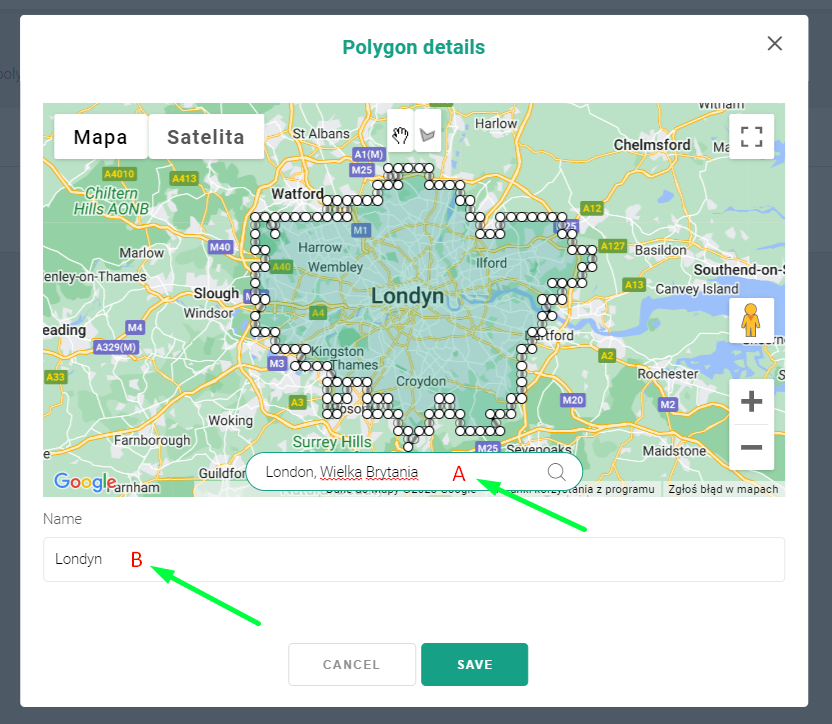Toggle fullscreen map view
This screenshot has width=832, height=724.
coord(751,137)
